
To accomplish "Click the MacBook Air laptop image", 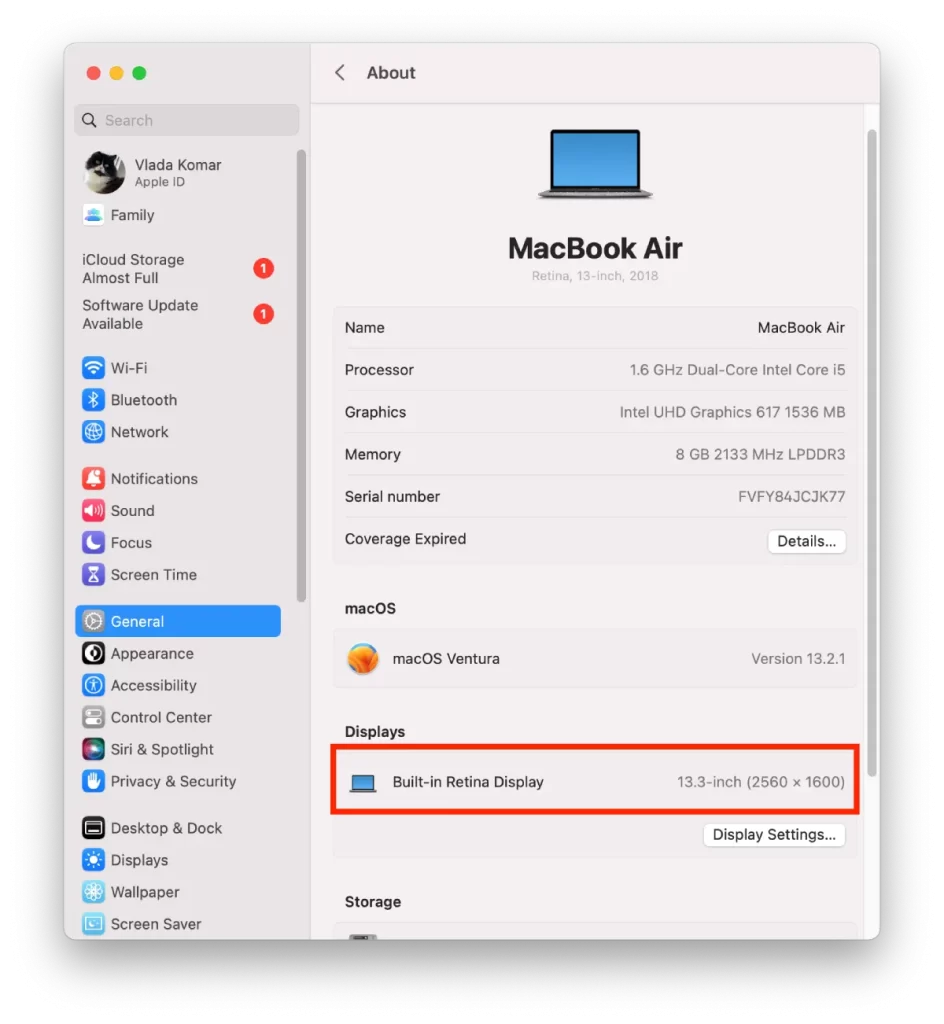I will [595, 164].
